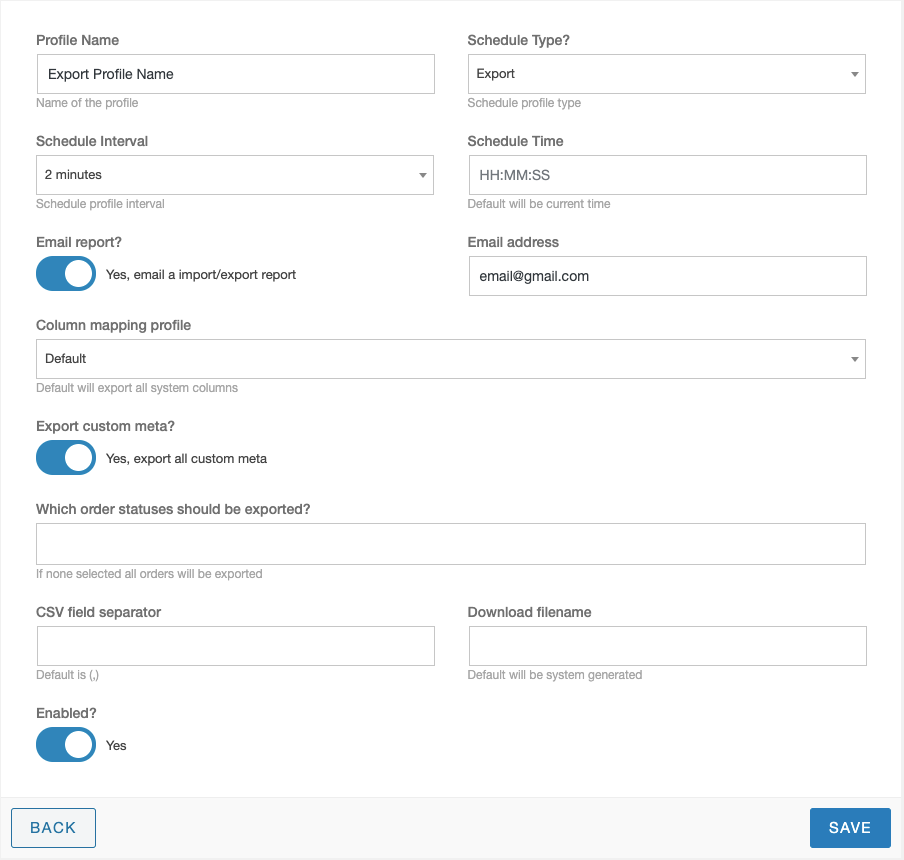Focus the CSV field separator input

pyautogui.click(x=236, y=646)
